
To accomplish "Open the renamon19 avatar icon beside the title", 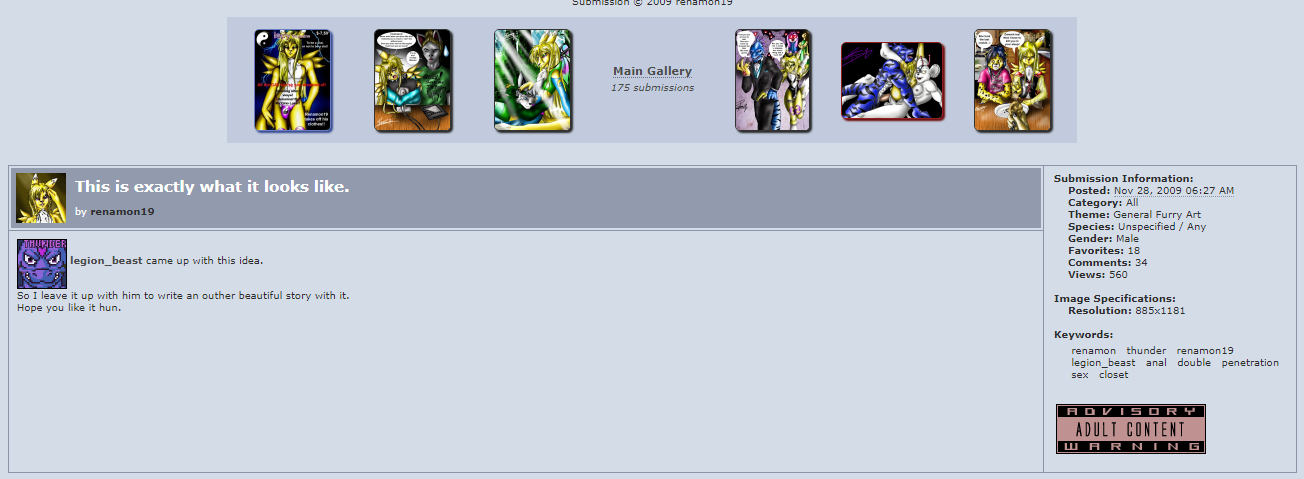I will tap(41, 198).
